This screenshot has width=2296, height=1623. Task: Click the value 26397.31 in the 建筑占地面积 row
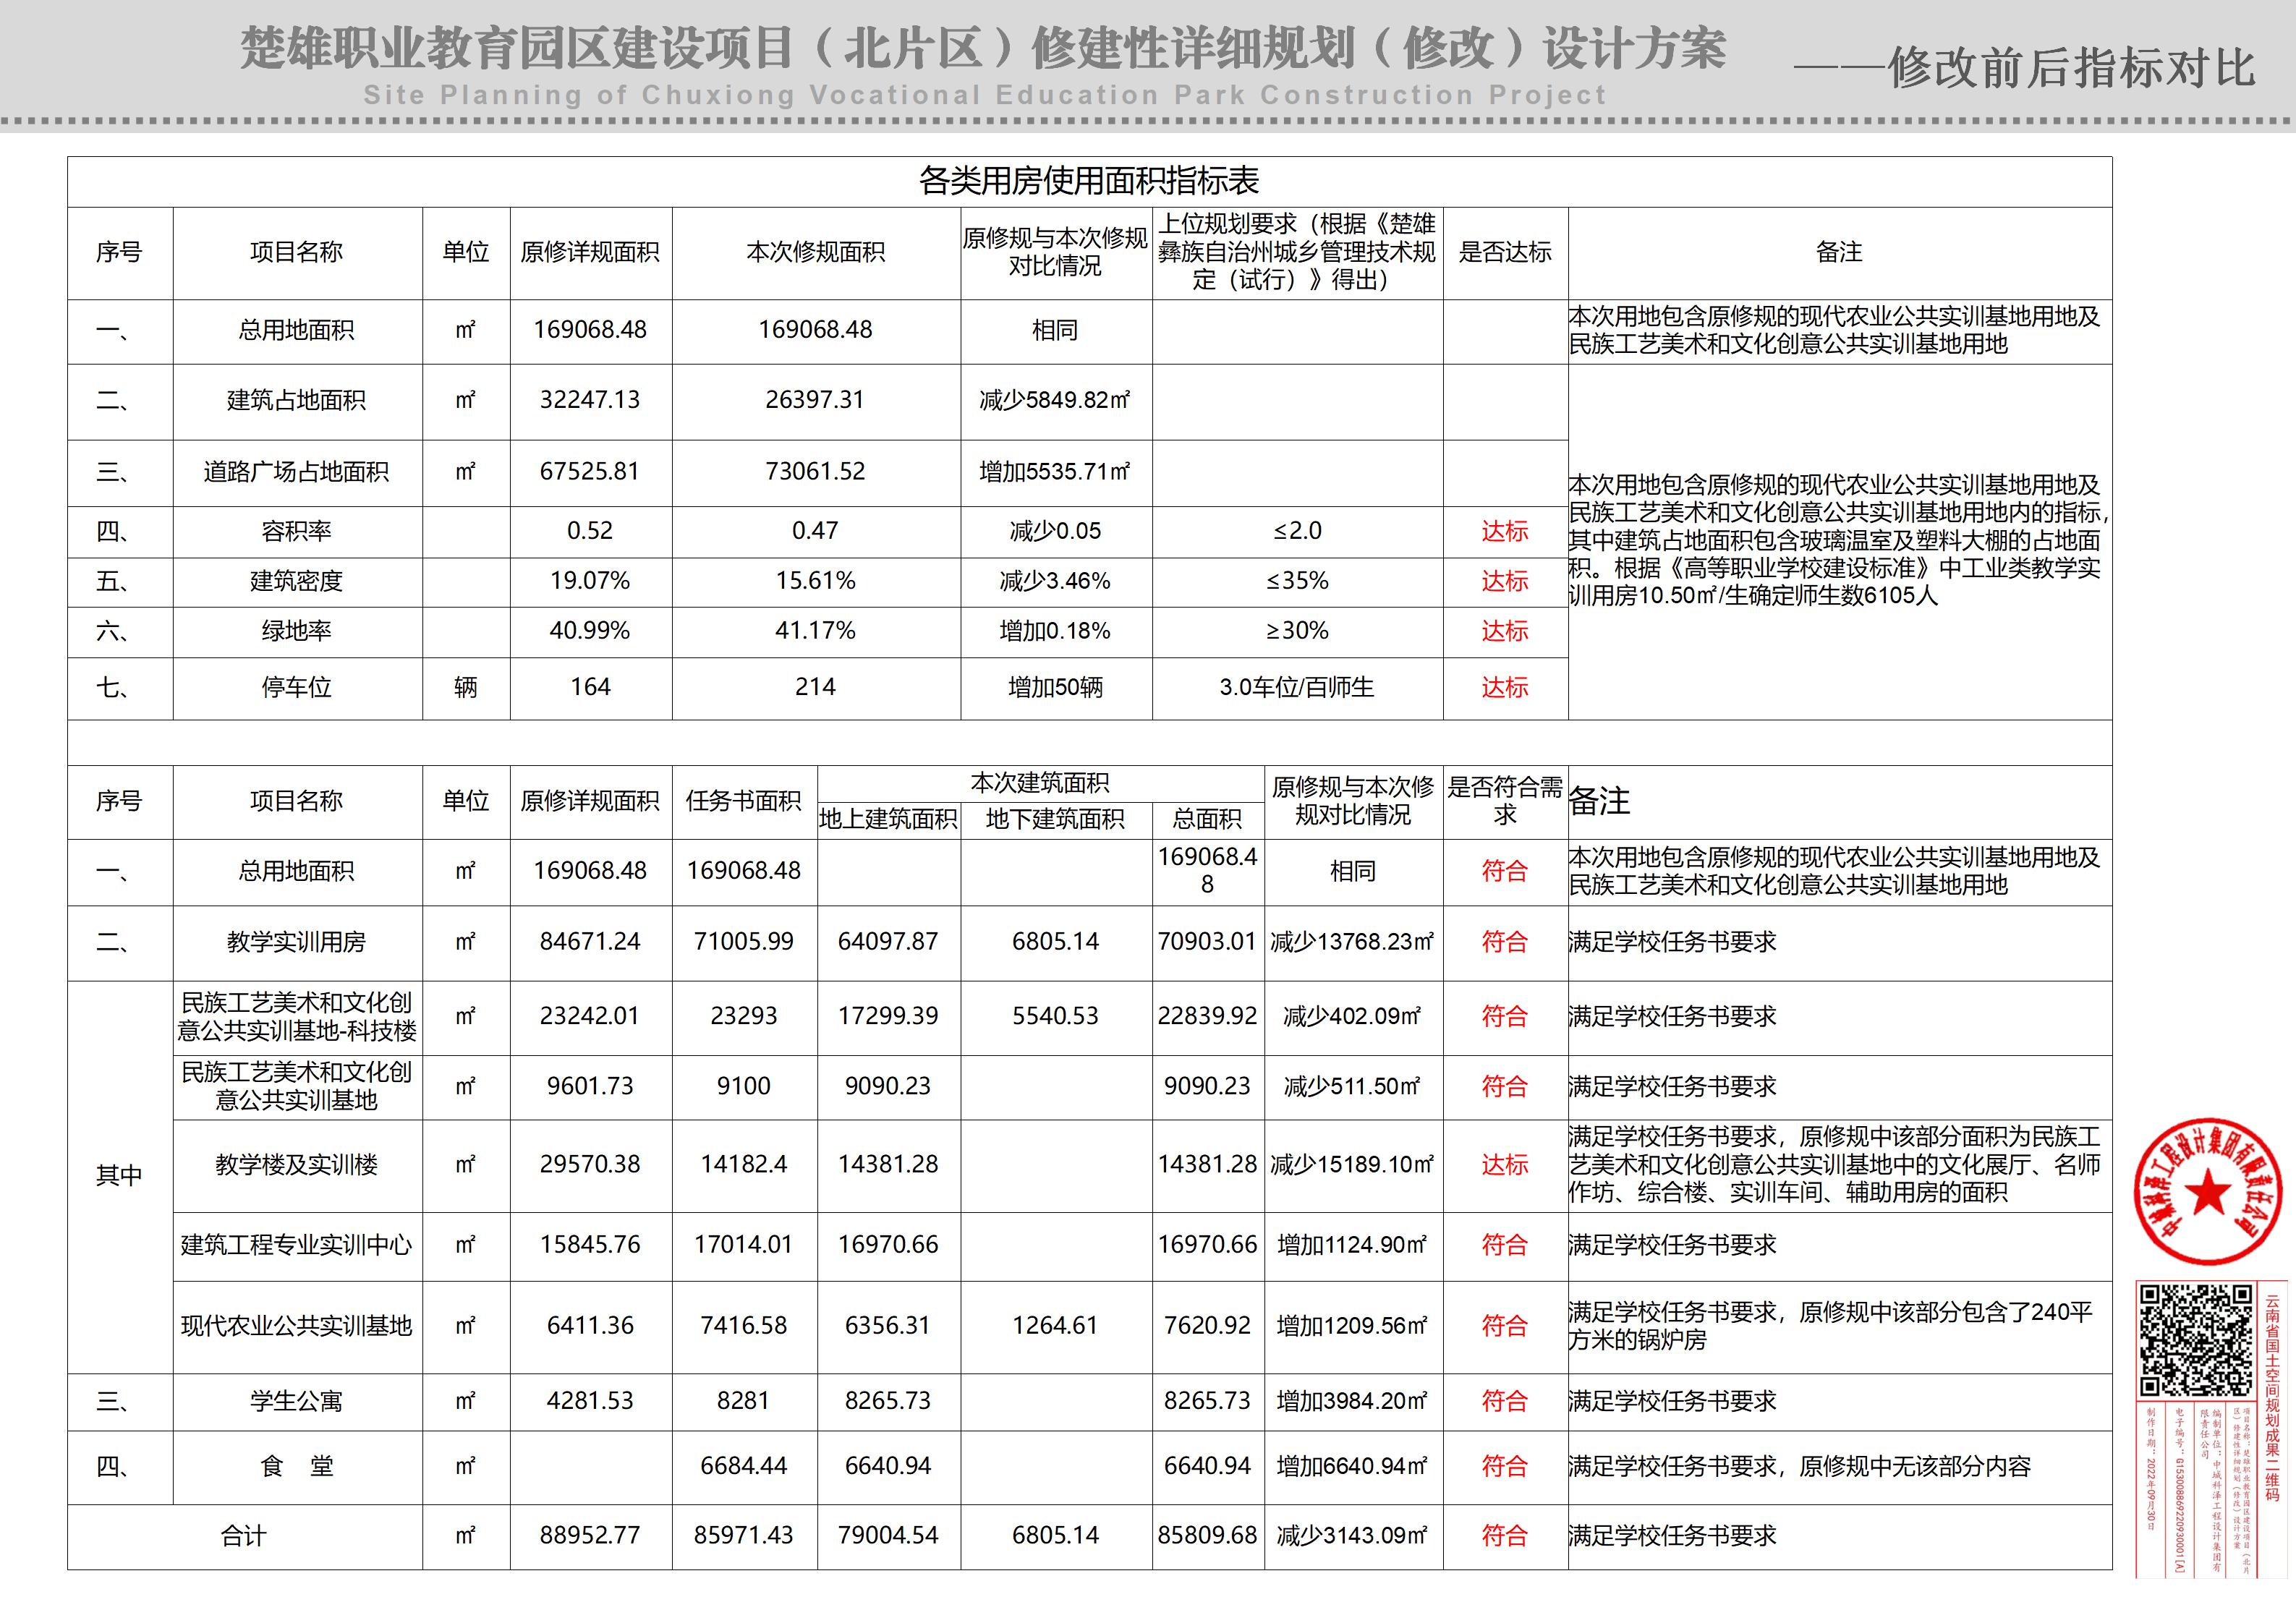point(815,400)
